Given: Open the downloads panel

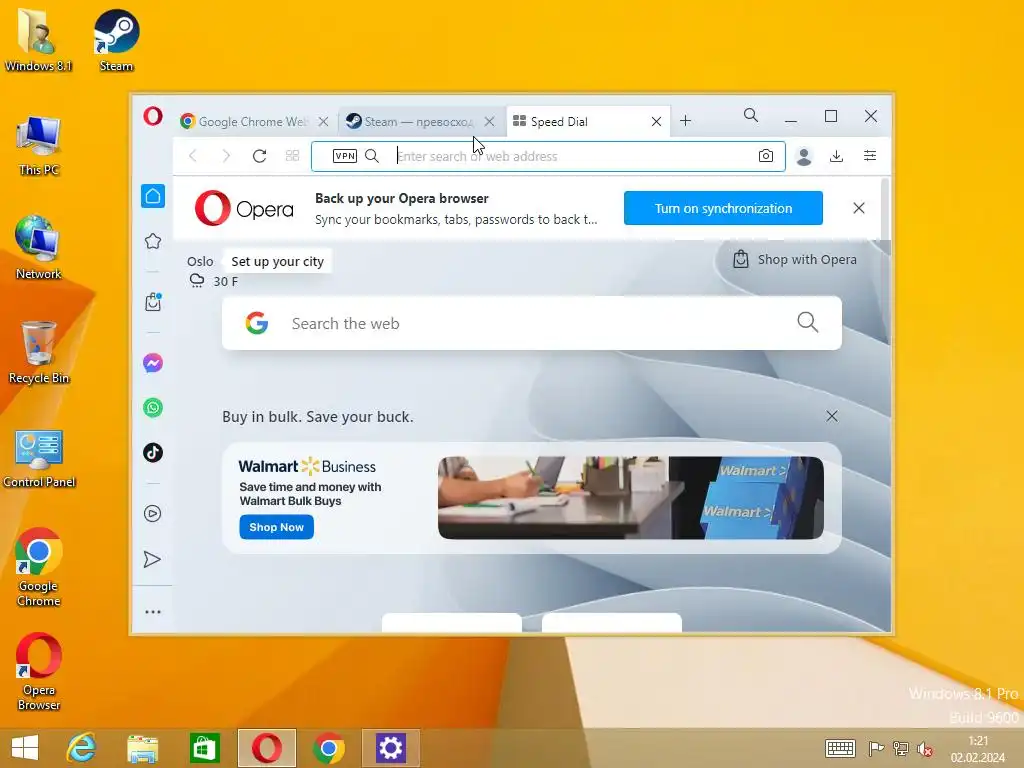Looking at the screenshot, I should [x=837, y=156].
